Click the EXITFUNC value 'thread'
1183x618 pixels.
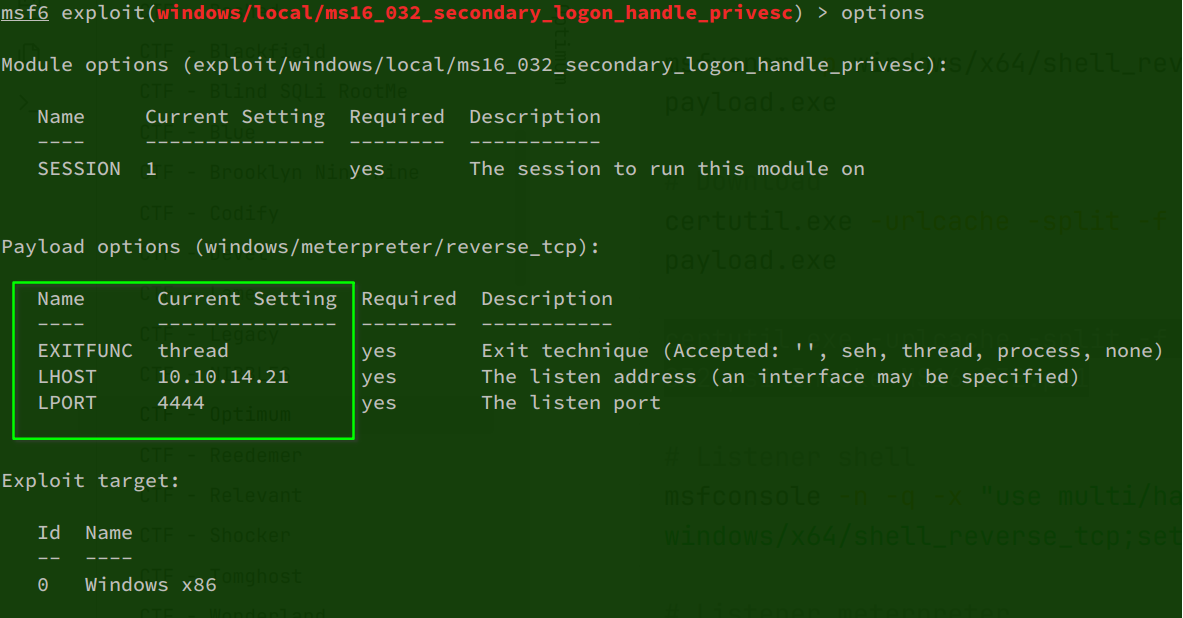pyautogui.click(x=193, y=351)
